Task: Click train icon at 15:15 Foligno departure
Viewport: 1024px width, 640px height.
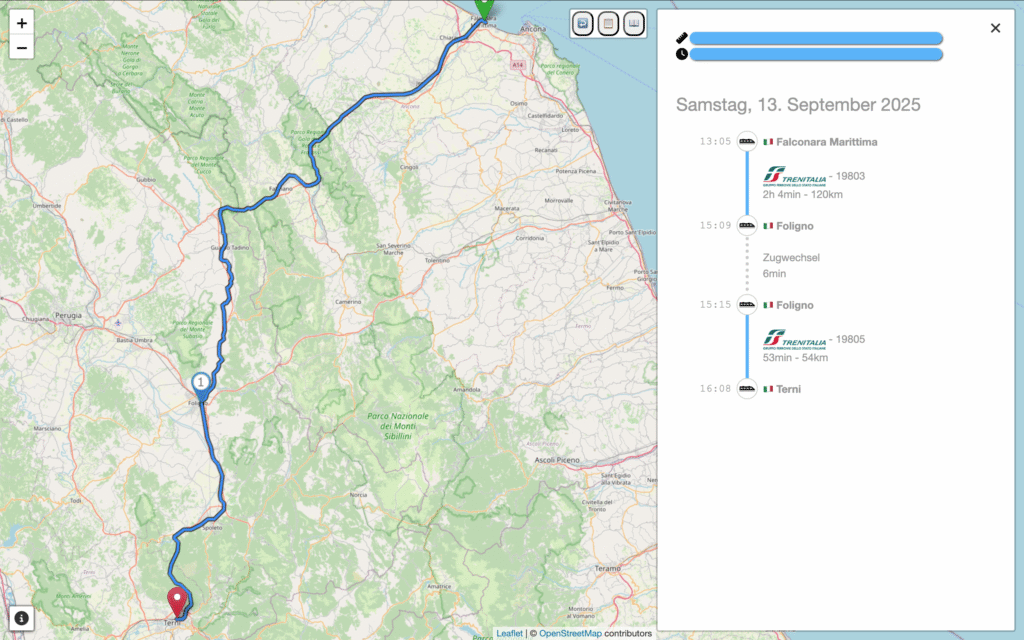Action: tap(747, 305)
